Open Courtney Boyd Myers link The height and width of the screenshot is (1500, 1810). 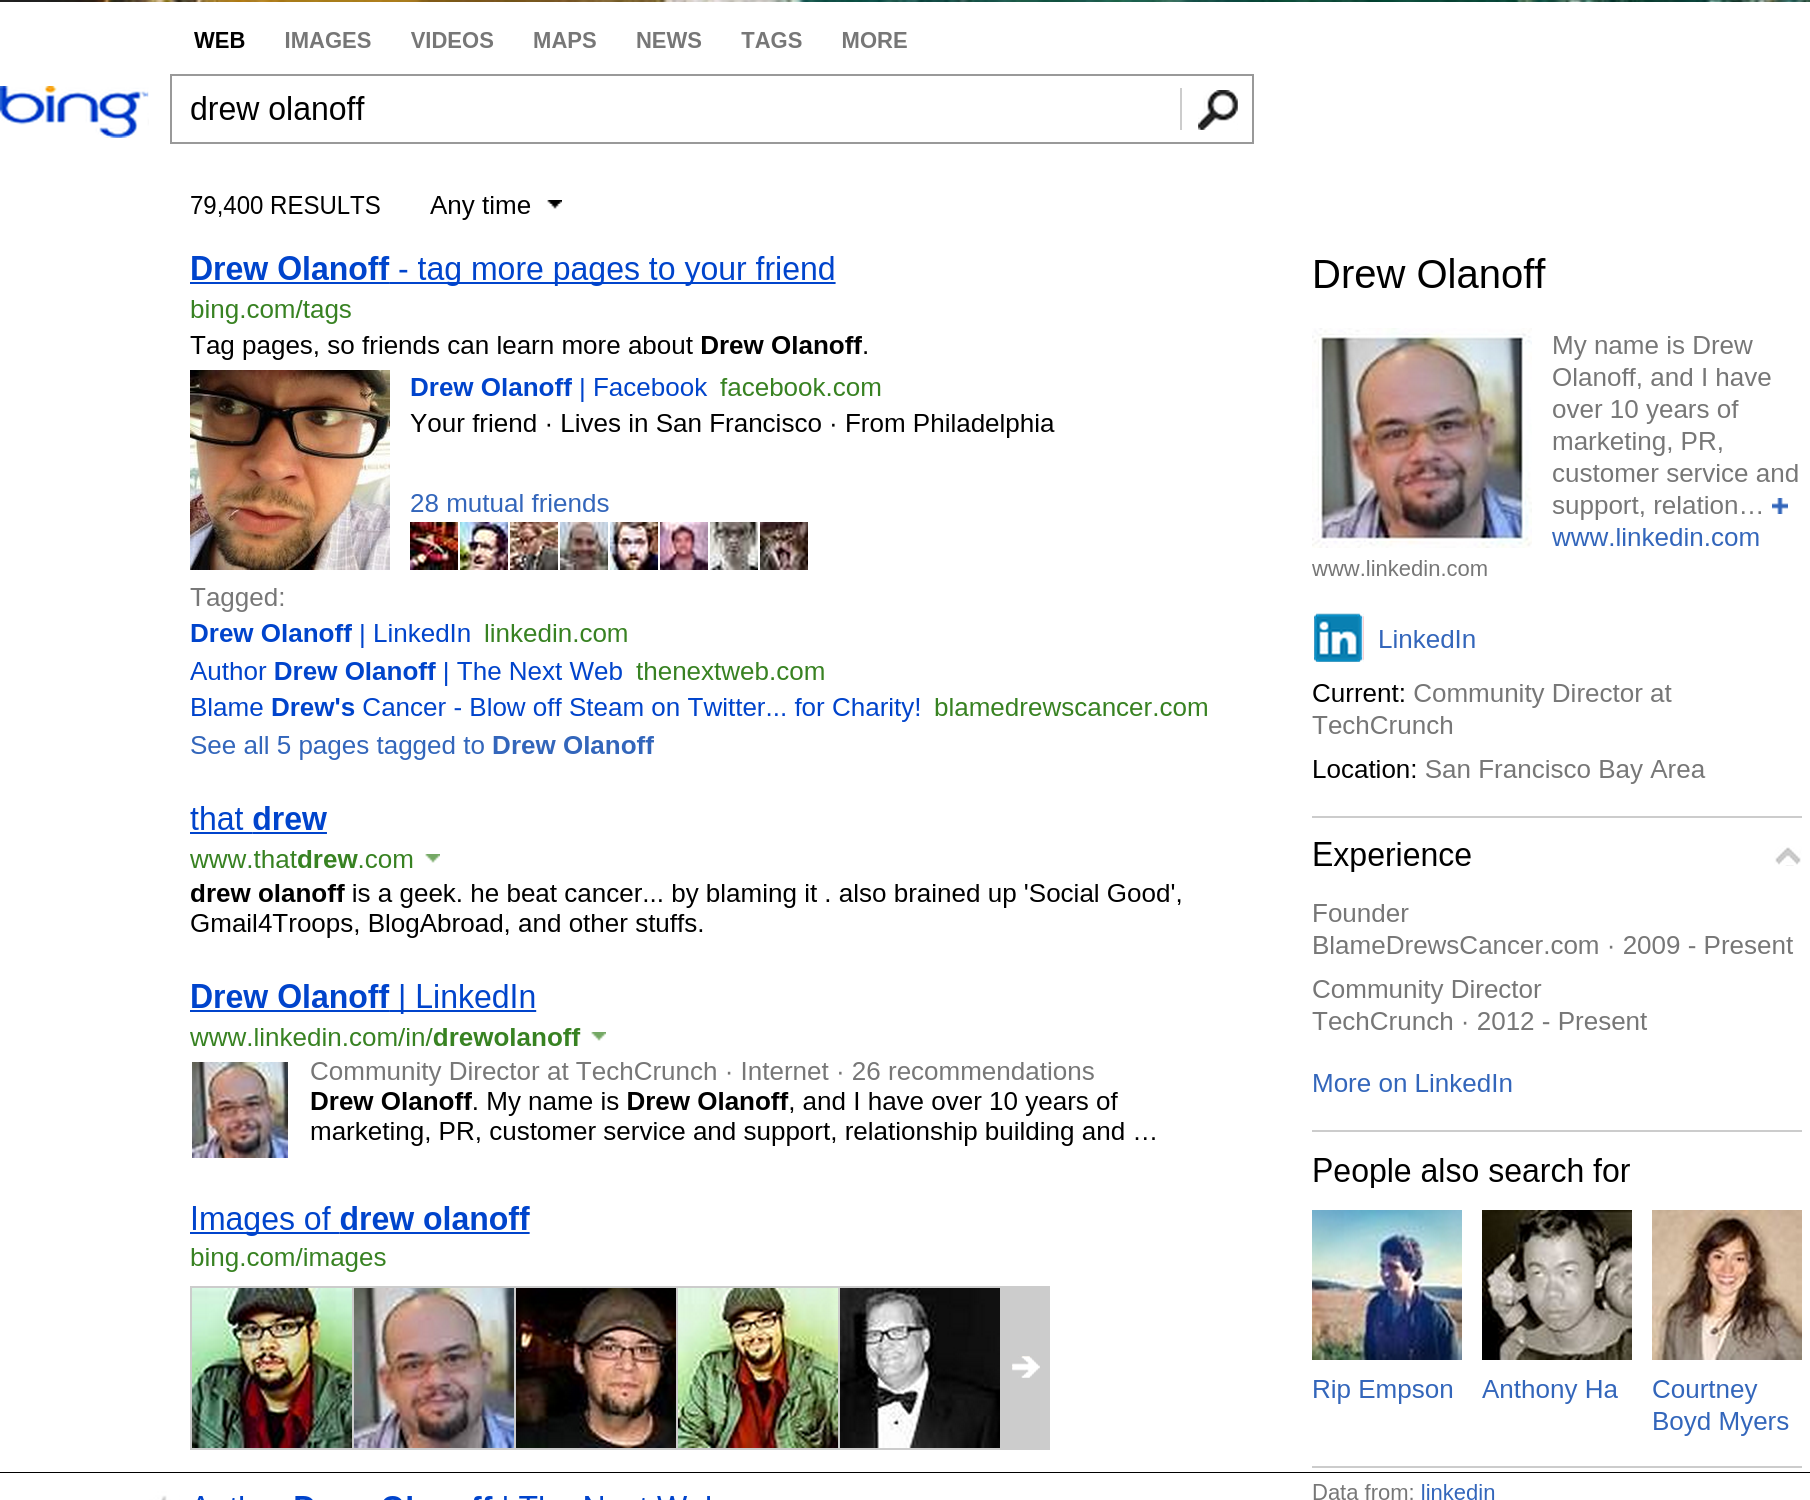(1720, 1405)
